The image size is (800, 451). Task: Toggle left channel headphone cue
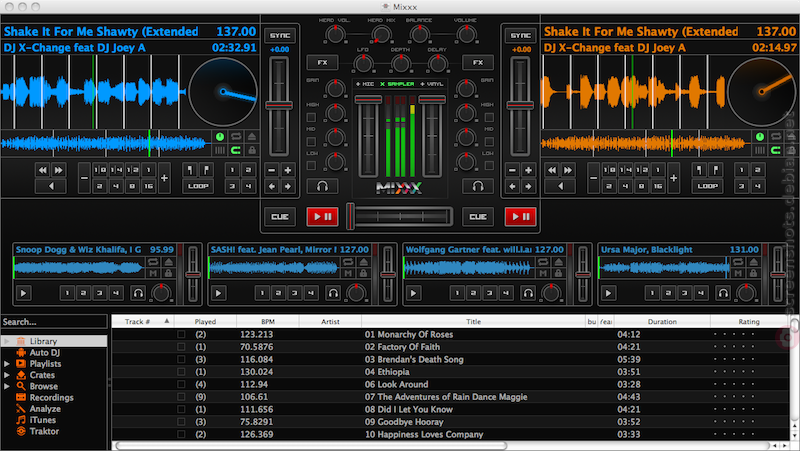(x=322, y=186)
